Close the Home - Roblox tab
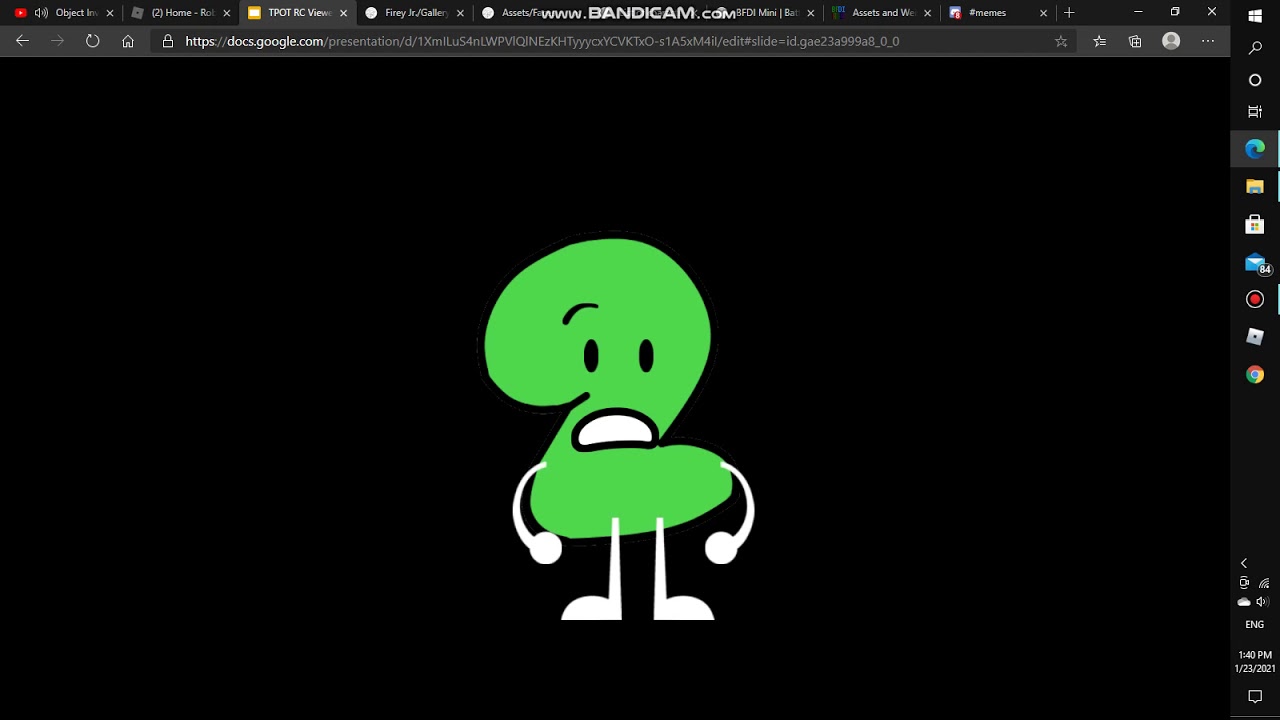The height and width of the screenshot is (720, 1280). (x=227, y=13)
